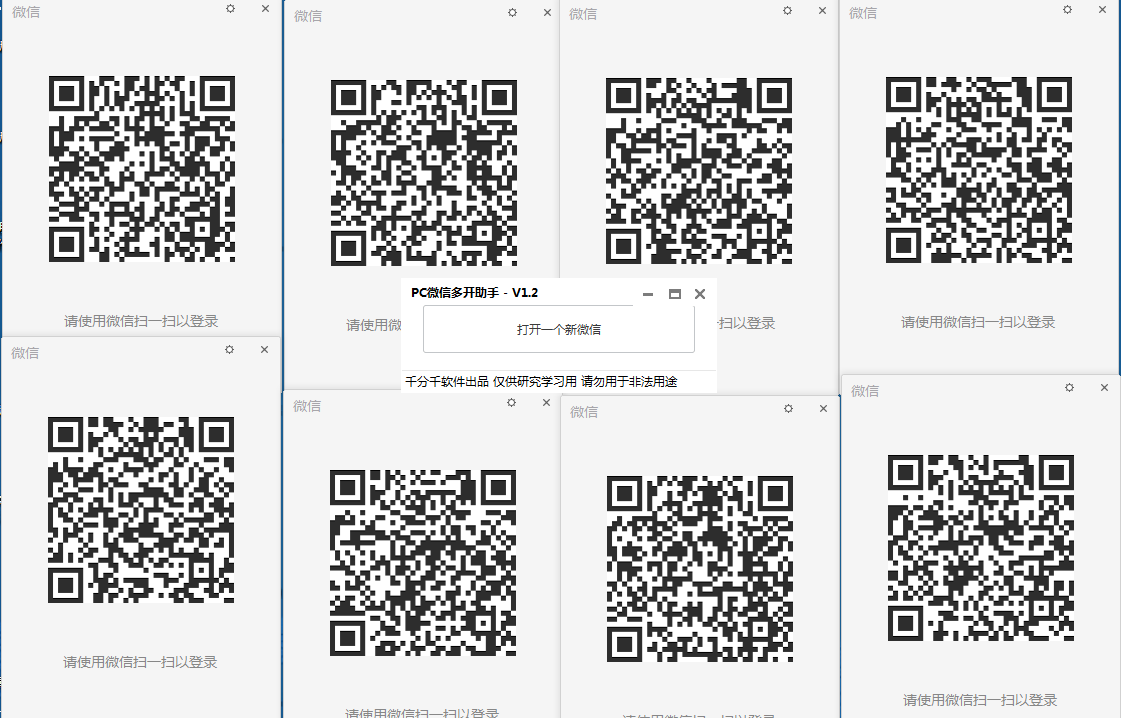Screen dimensions: 1121x718
Task: Click the QR code in top-row second 微信 window
Action: [423, 172]
